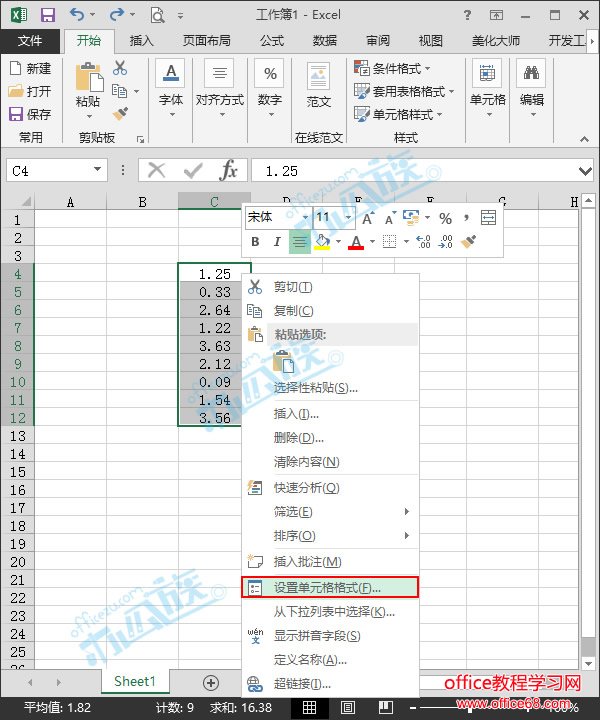Toggle center alignment in mini toolbar
The image size is (600, 720).
(x=300, y=242)
